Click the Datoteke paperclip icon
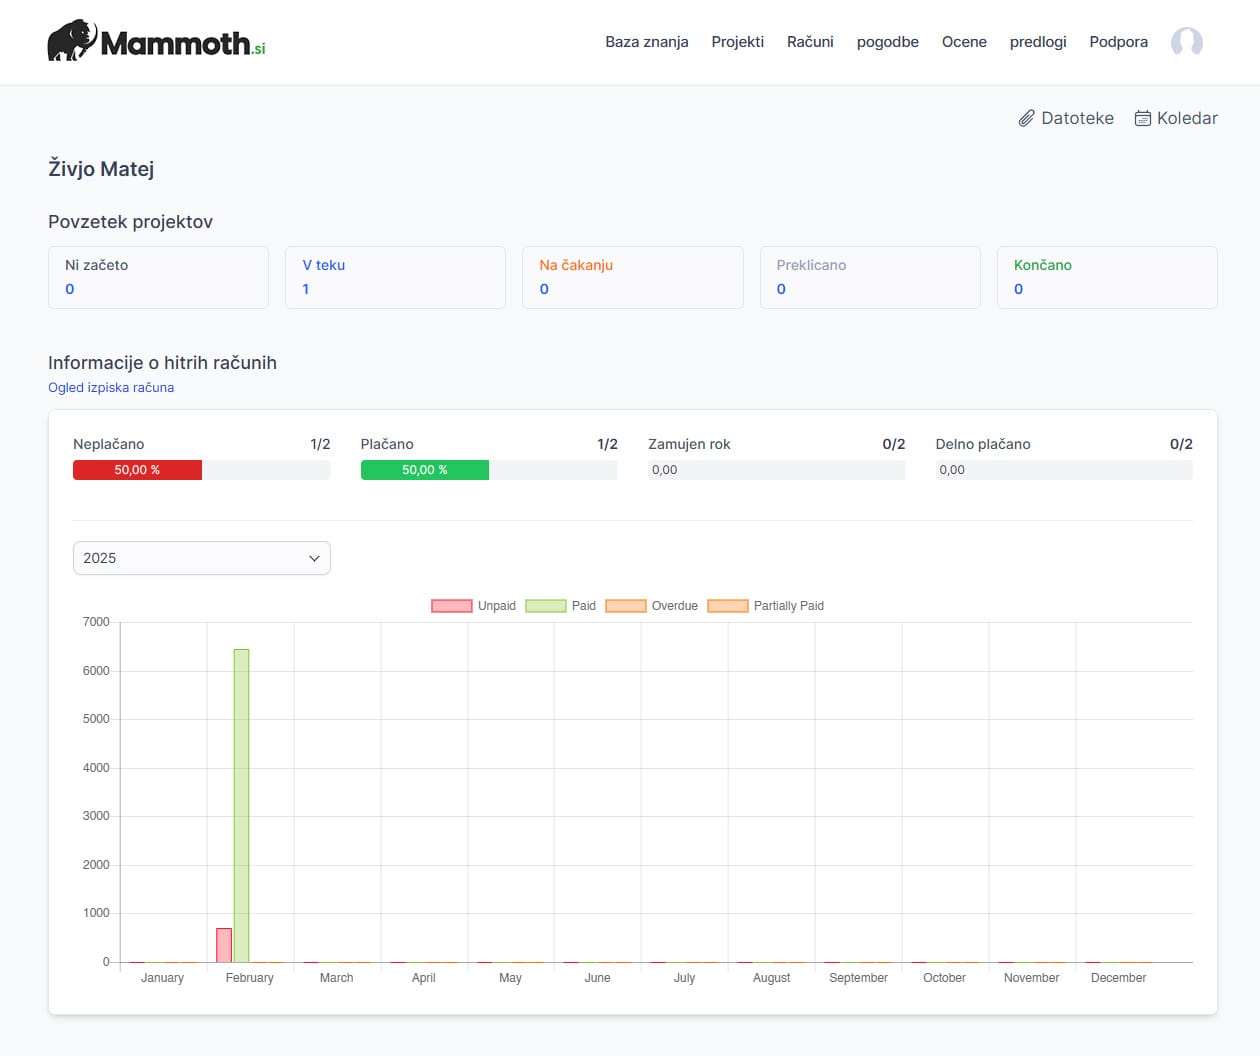Viewport: 1260px width, 1056px height. (x=1026, y=118)
